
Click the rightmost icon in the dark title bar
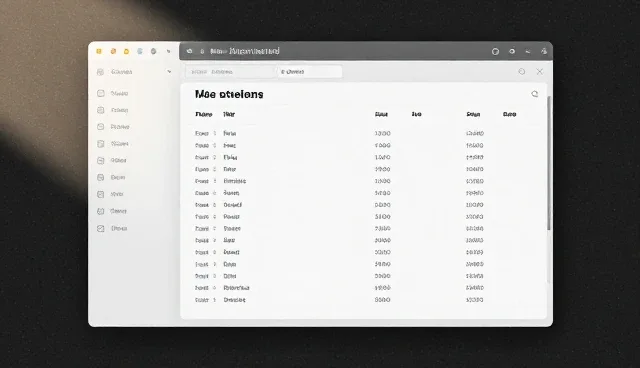pos(544,51)
